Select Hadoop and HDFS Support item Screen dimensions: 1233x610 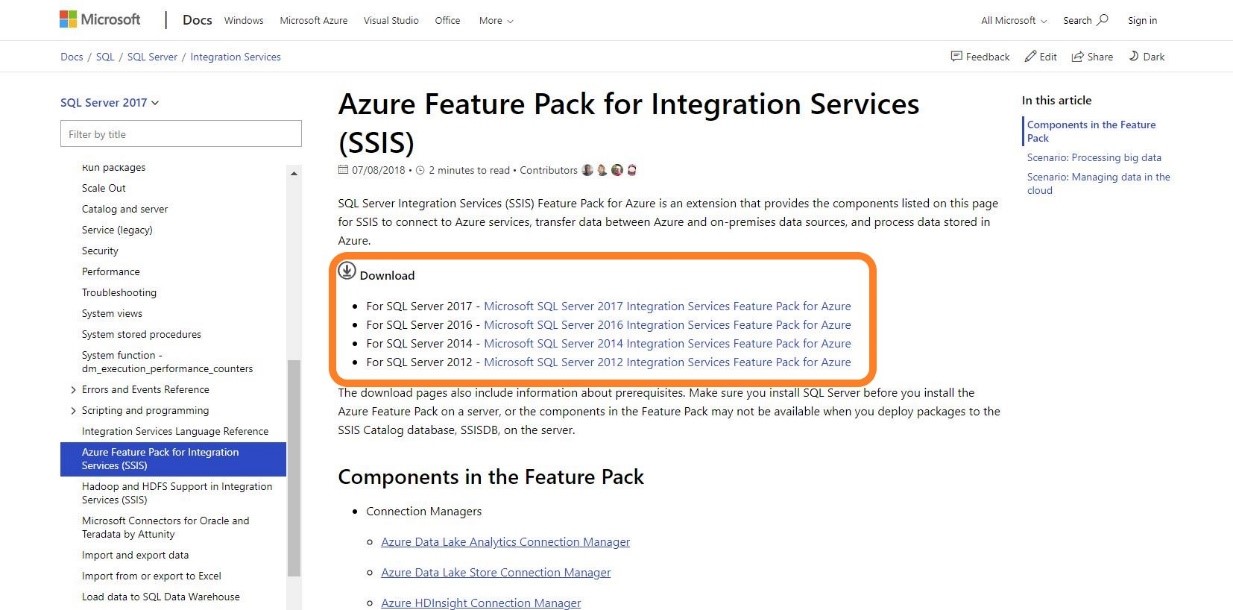point(176,493)
